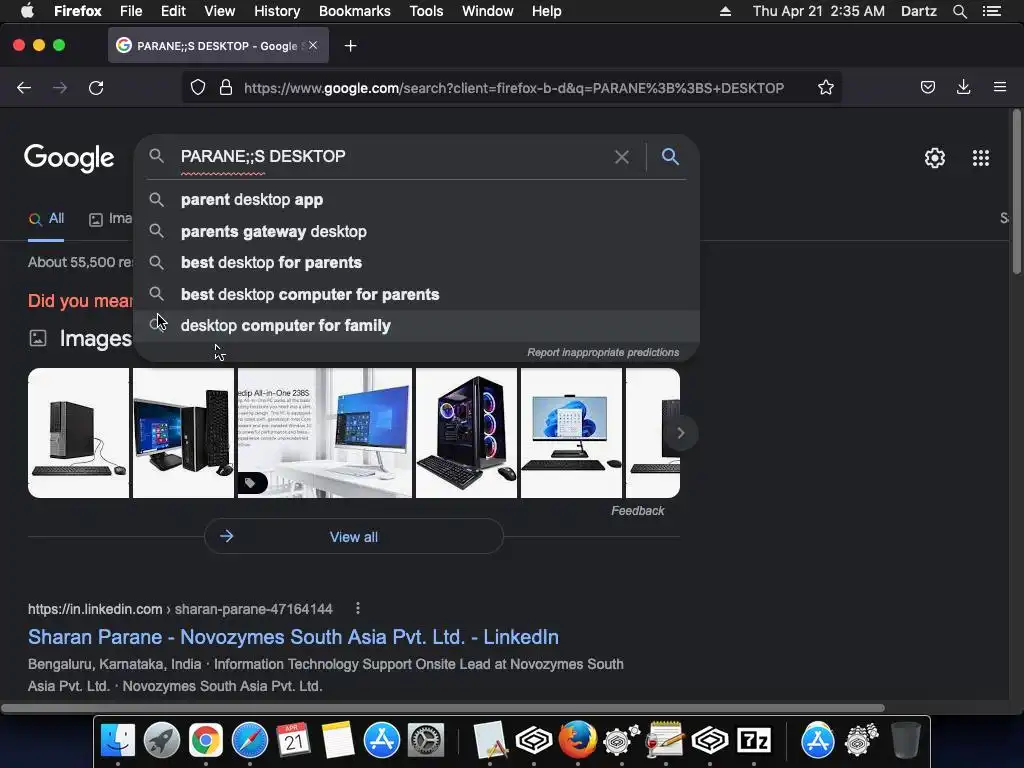Open more options for the LinkedIn result
The height and width of the screenshot is (768, 1024).
[358, 609]
